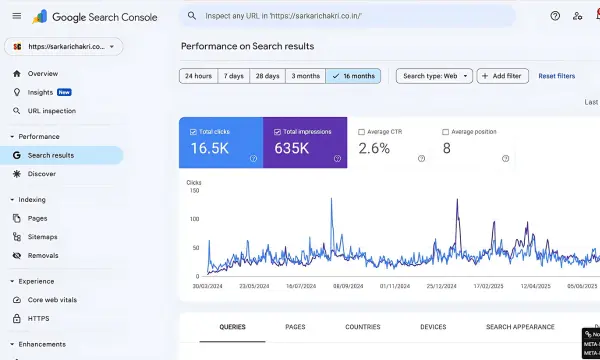
Task: Toggle the Total clicks checkbox
Action: click(x=193, y=132)
